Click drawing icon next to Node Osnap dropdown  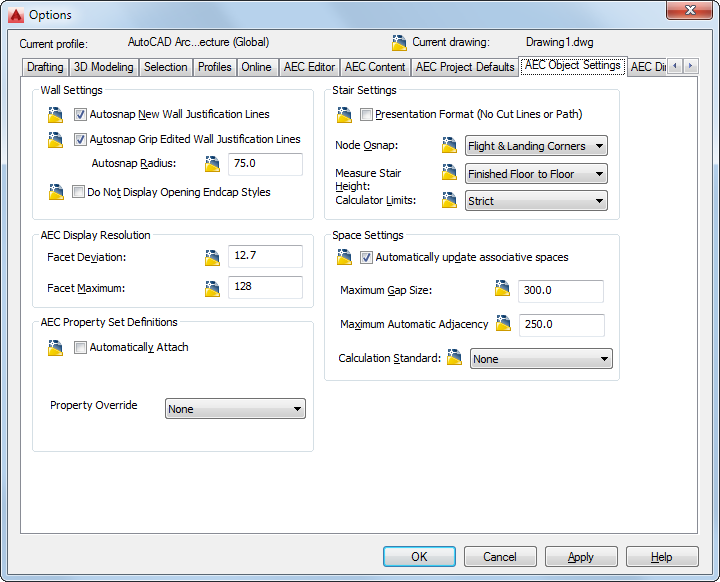[449, 145]
